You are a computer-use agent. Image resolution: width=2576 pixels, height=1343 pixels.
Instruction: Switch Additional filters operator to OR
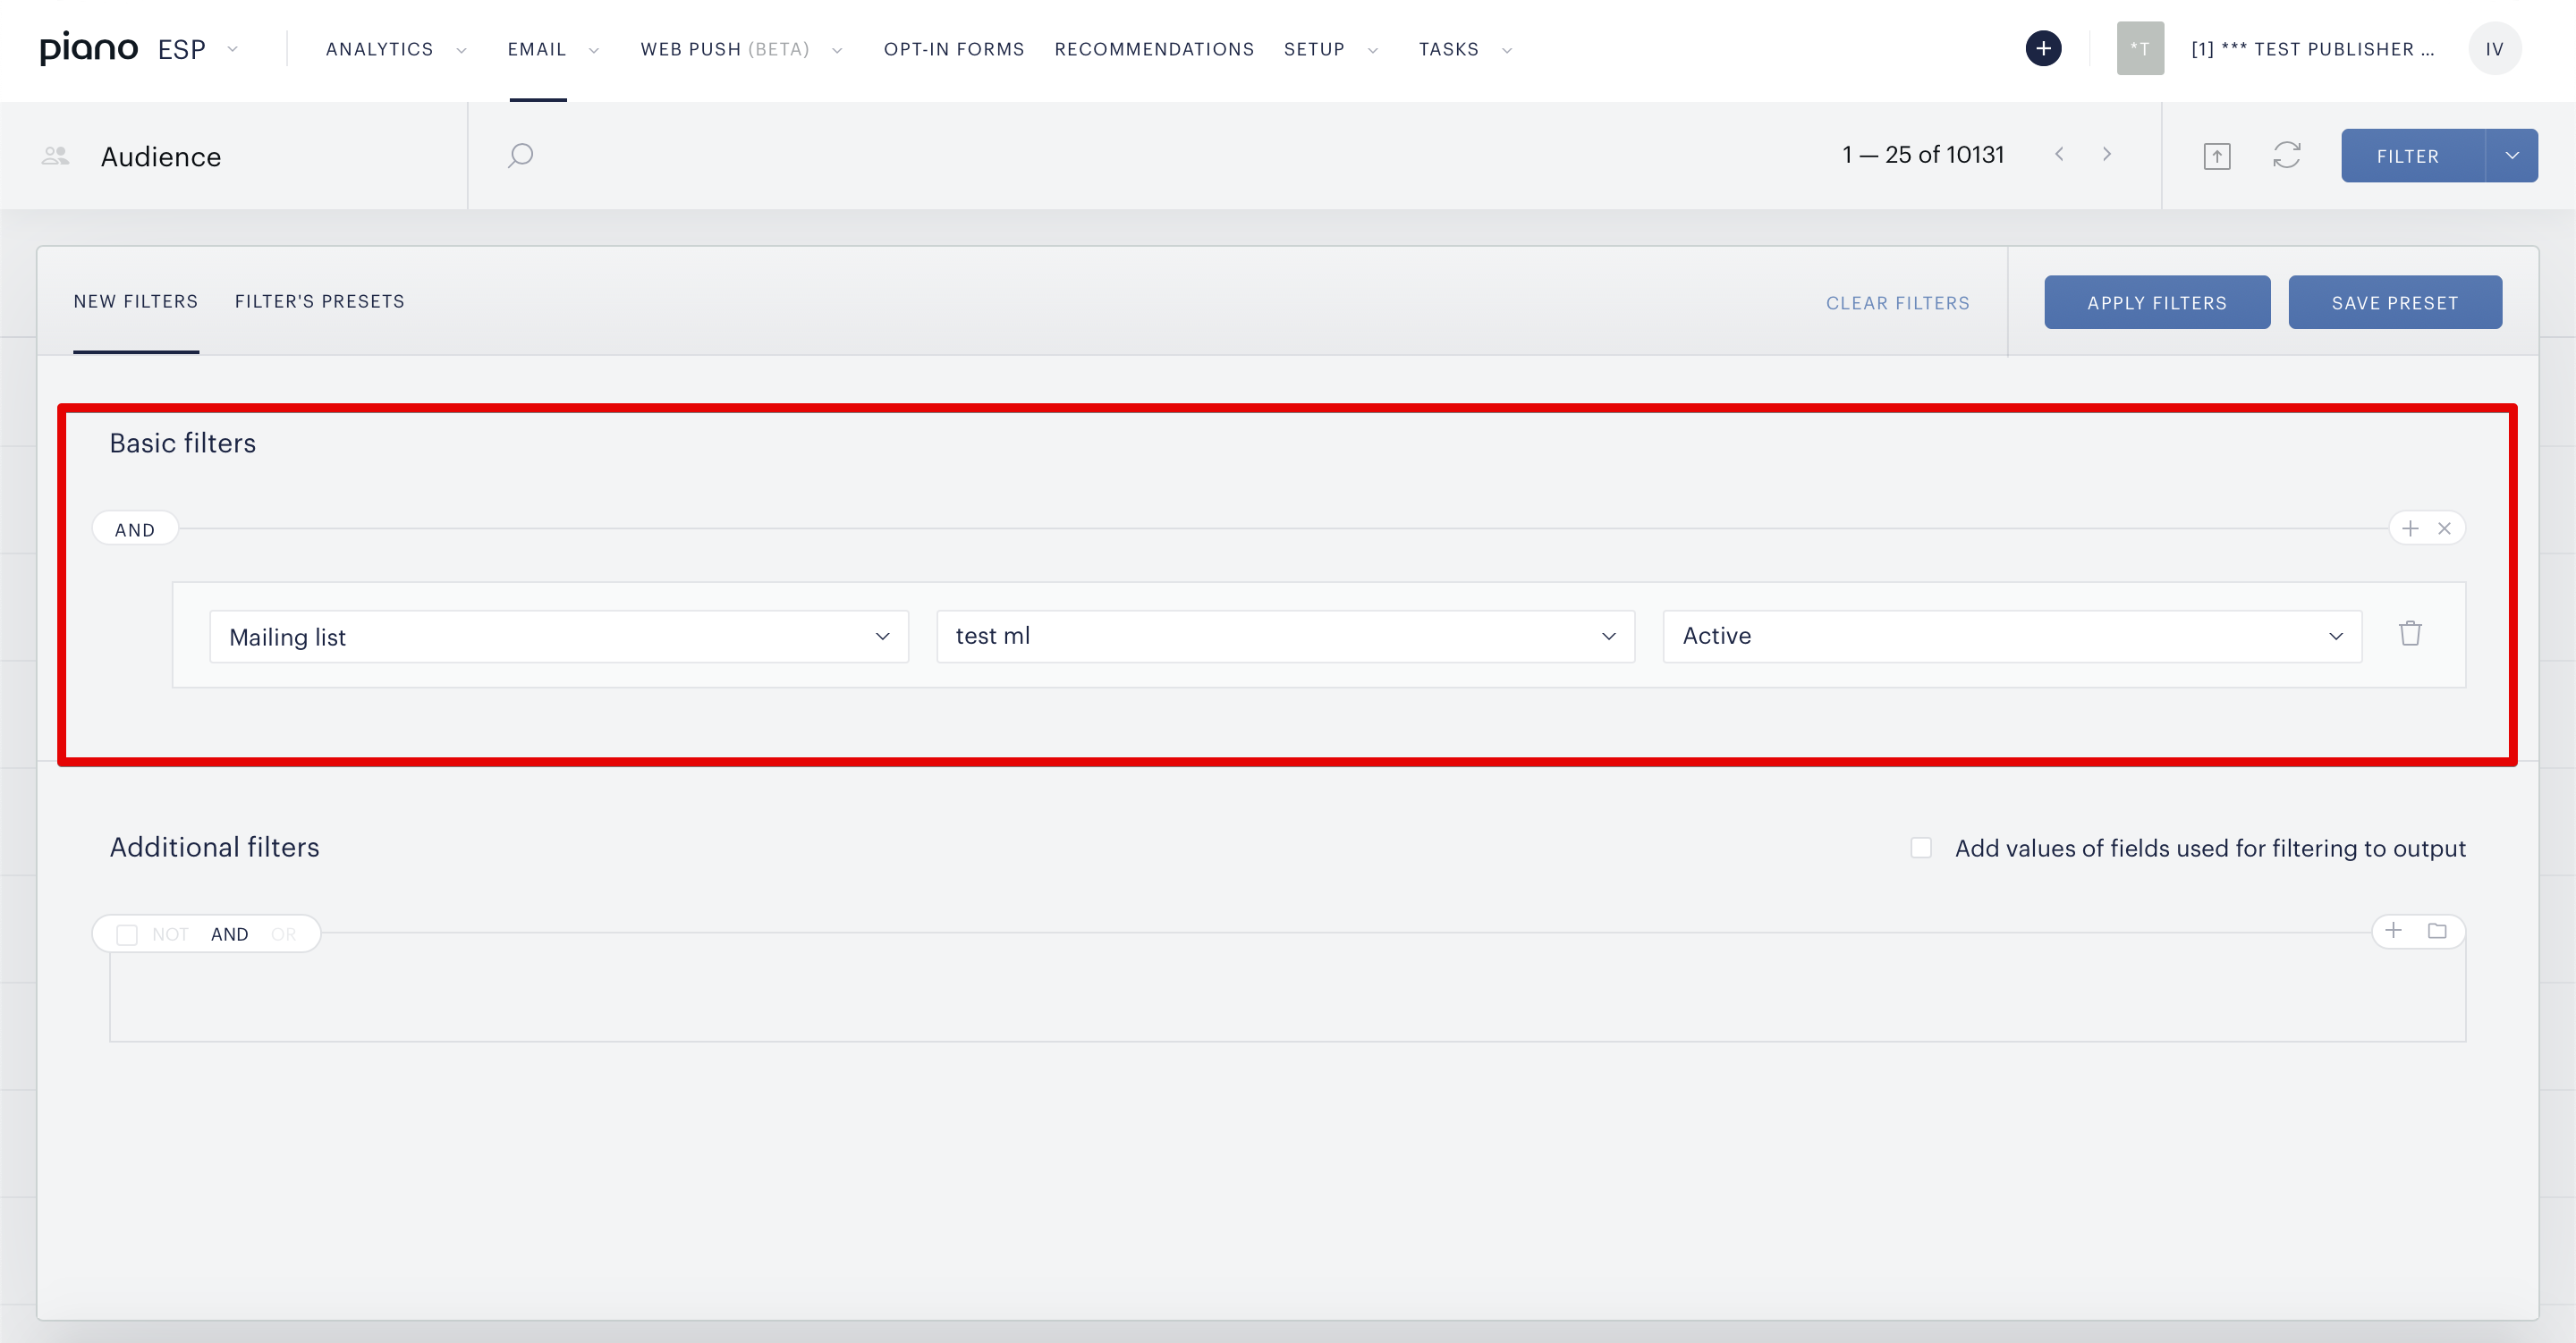283,934
